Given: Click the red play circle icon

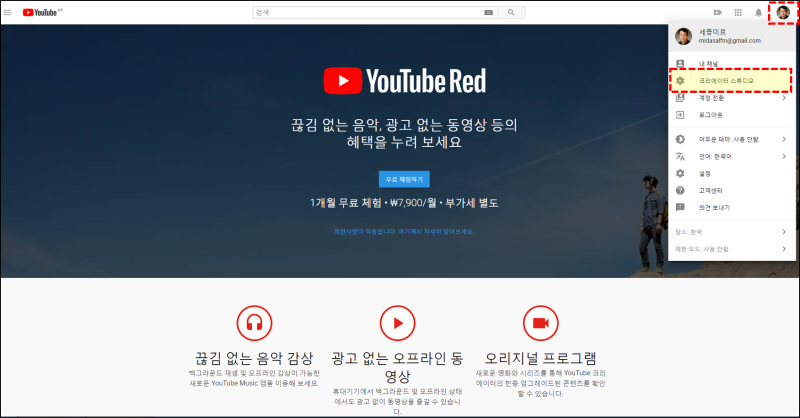Looking at the screenshot, I should (x=397, y=323).
